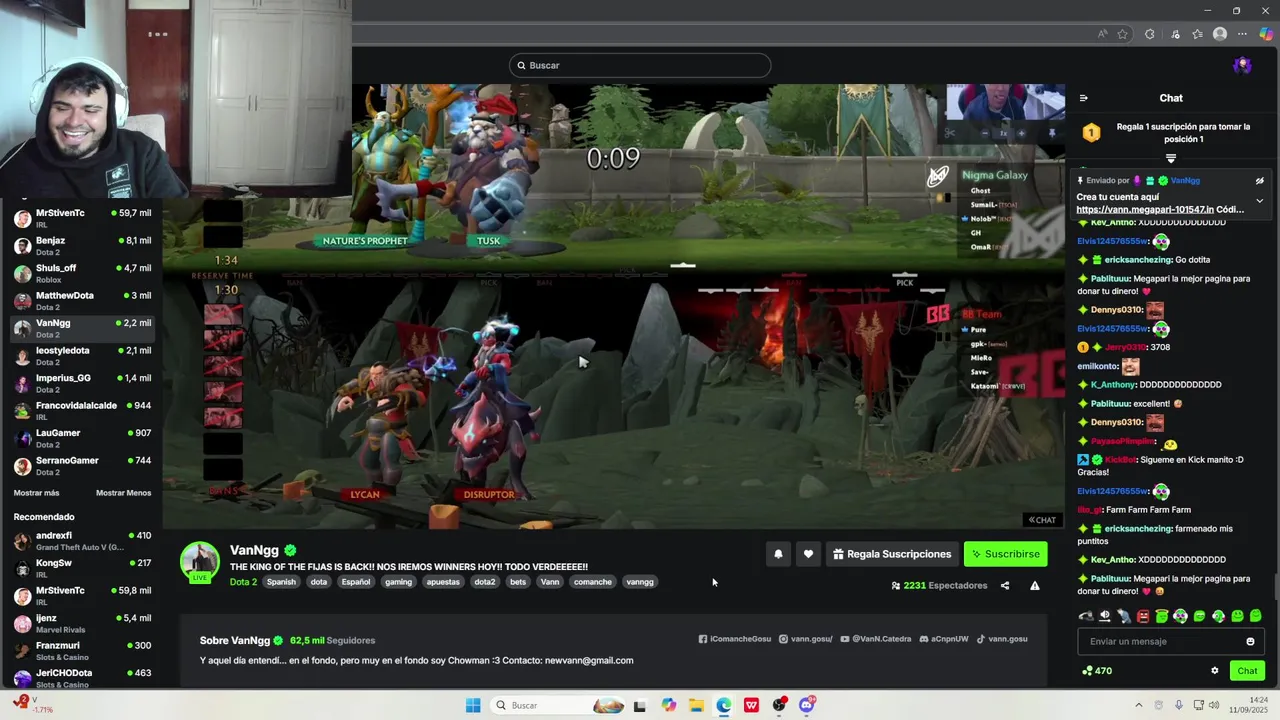Open Microsoft Edge from the taskbar

pyautogui.click(x=724, y=705)
